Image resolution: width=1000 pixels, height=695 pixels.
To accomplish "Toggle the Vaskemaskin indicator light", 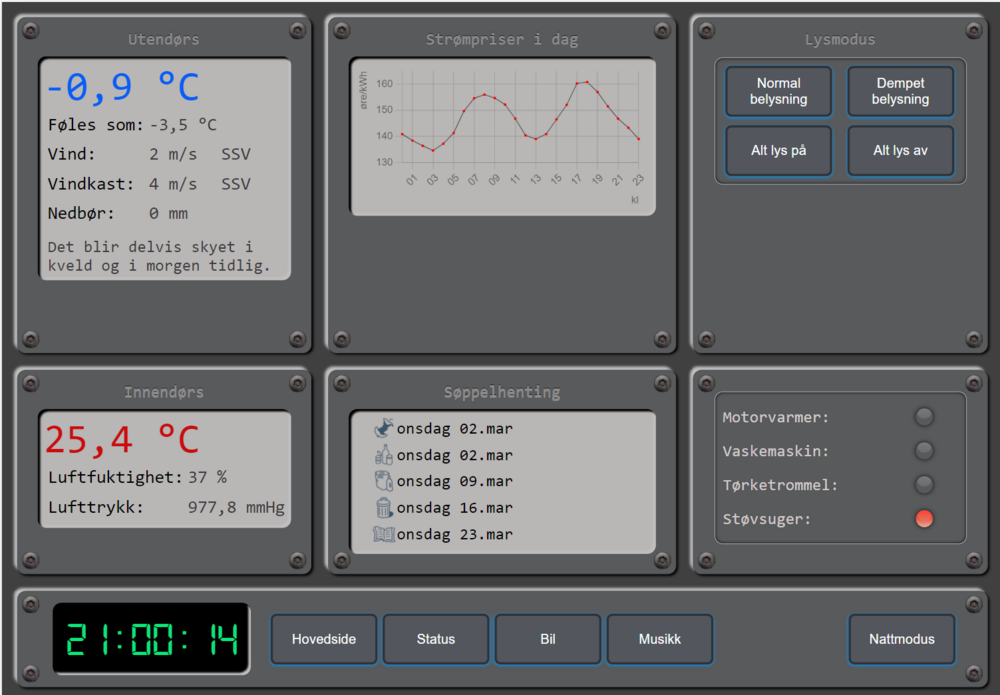I will [x=924, y=451].
